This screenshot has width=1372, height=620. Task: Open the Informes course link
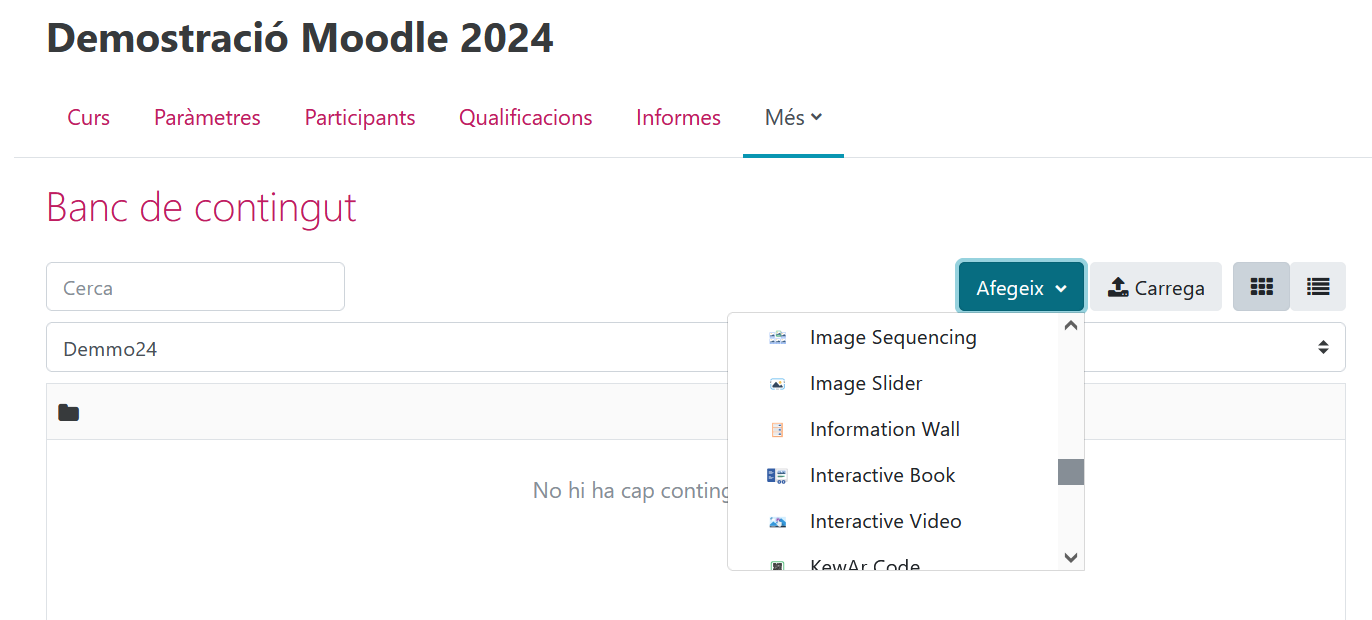click(x=678, y=118)
